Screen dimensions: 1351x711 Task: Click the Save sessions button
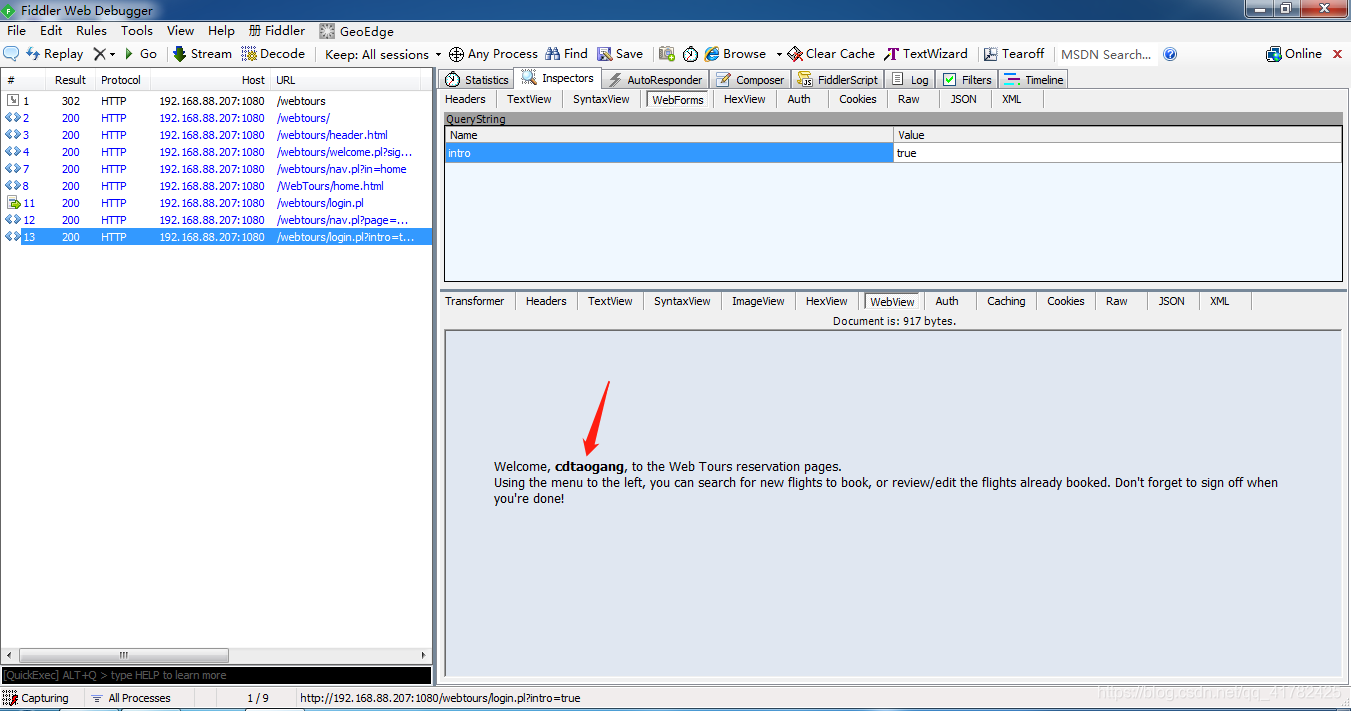(x=620, y=54)
